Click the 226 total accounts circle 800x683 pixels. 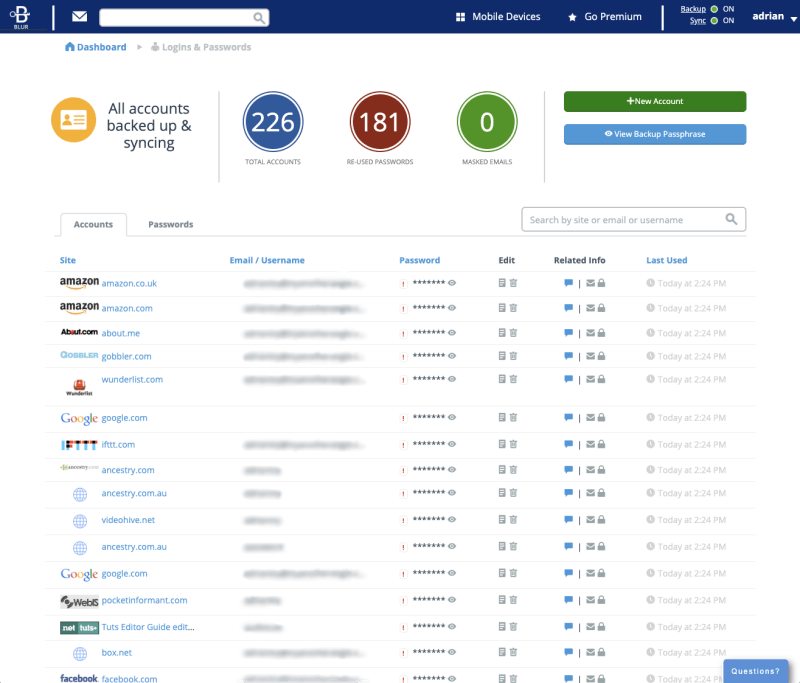pos(273,122)
